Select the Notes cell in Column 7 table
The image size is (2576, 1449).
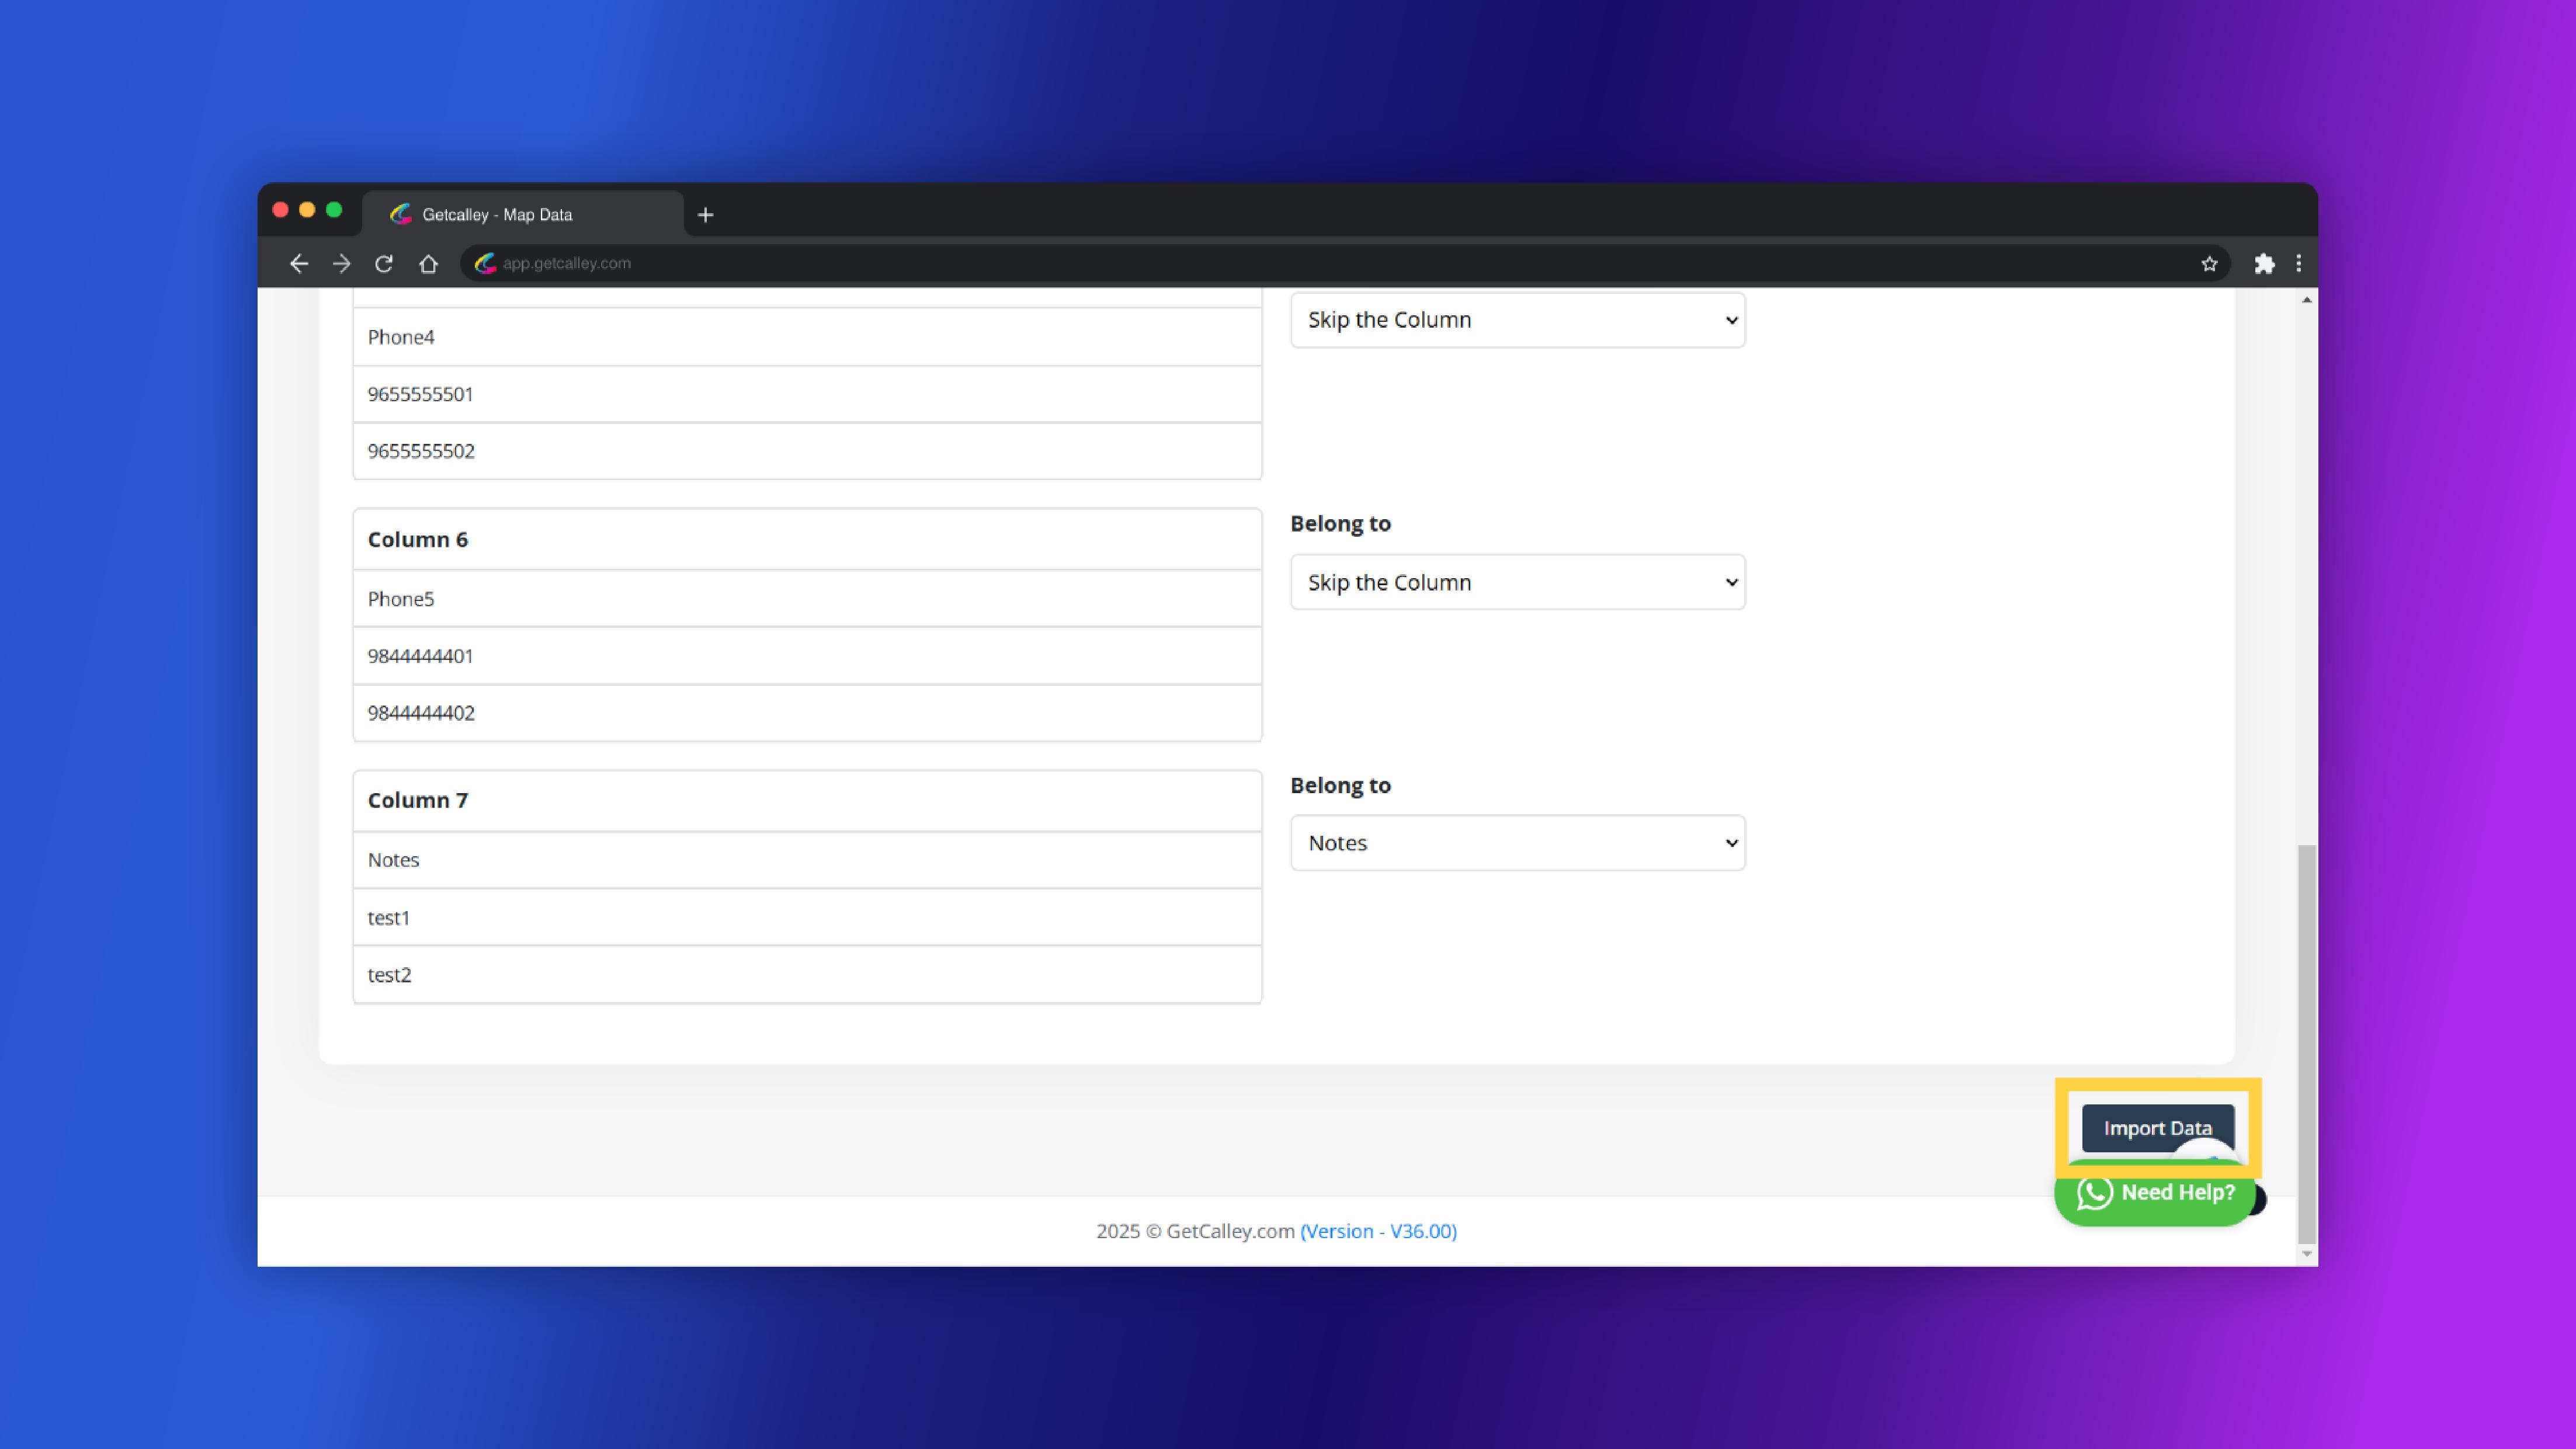tap(807, 860)
